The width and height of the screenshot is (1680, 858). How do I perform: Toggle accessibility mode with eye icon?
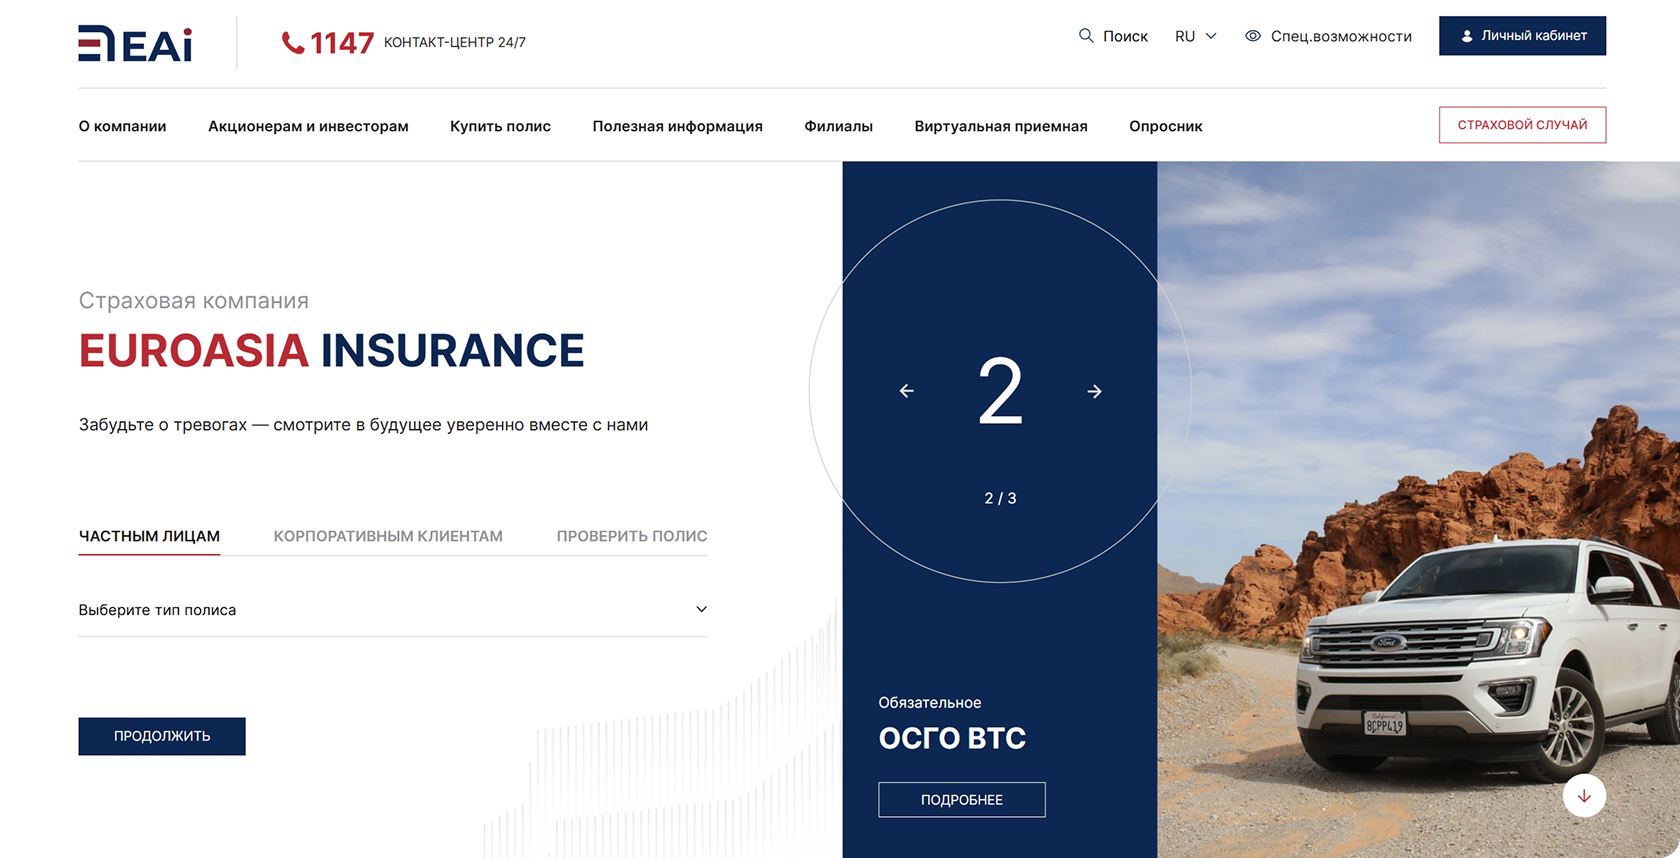pyautogui.click(x=1252, y=36)
